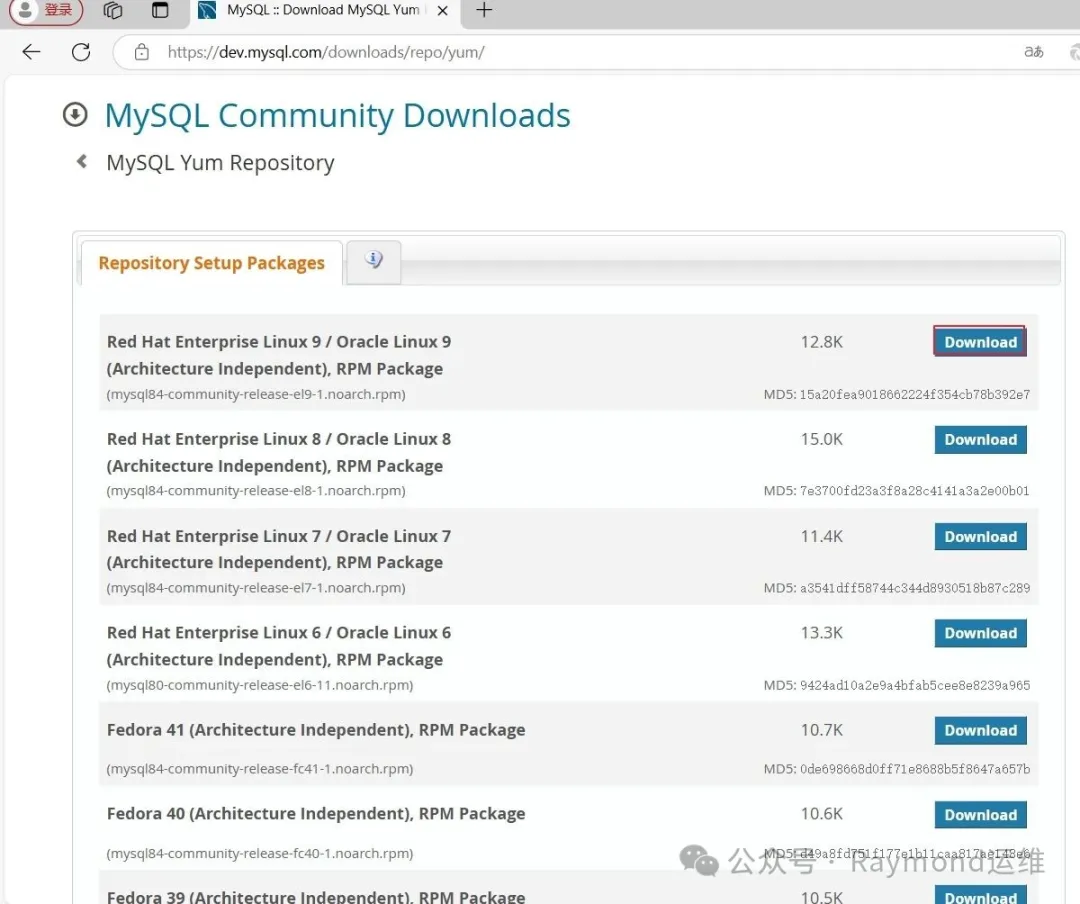Download Red Hat Enterprise Linux 8 package
This screenshot has width=1080, height=904.
(980, 440)
